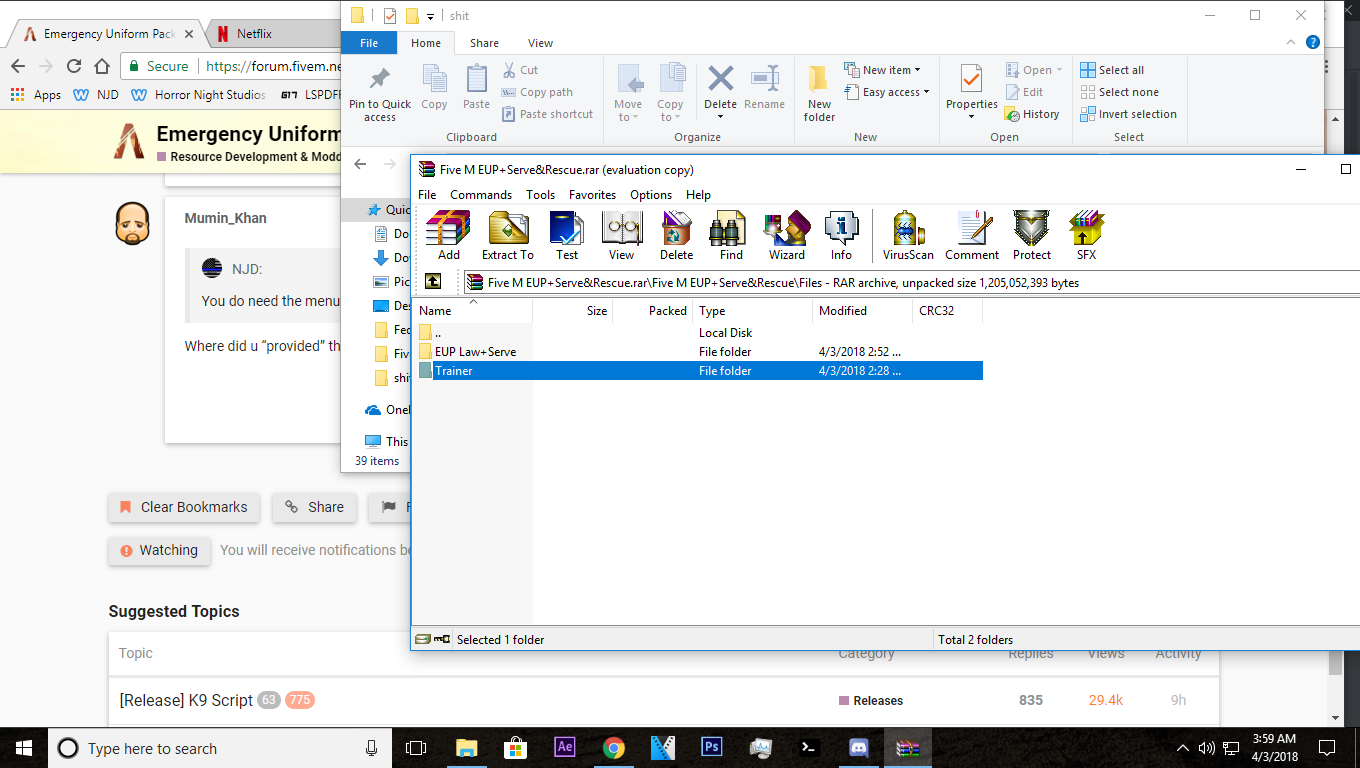Image resolution: width=1360 pixels, height=768 pixels.
Task: Extract the archive using Extract To
Action: [507, 235]
